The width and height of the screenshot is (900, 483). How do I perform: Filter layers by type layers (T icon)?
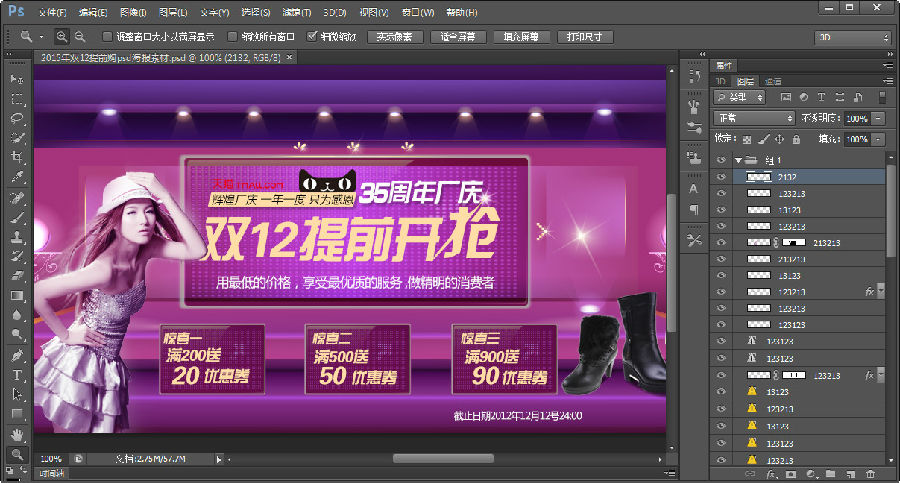pos(821,97)
